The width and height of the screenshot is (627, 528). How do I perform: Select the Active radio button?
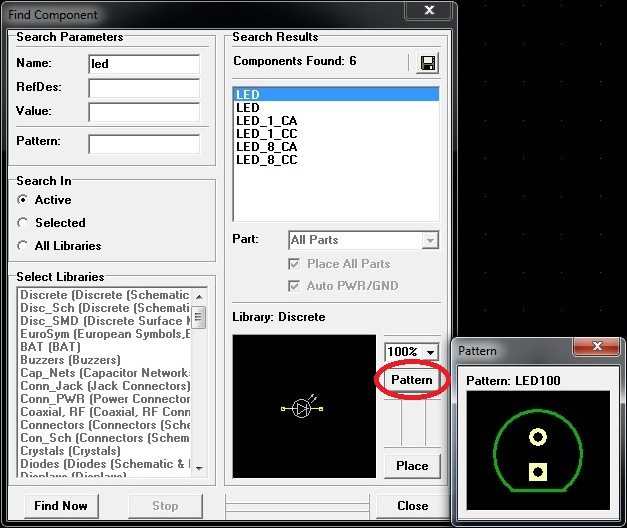[24, 200]
